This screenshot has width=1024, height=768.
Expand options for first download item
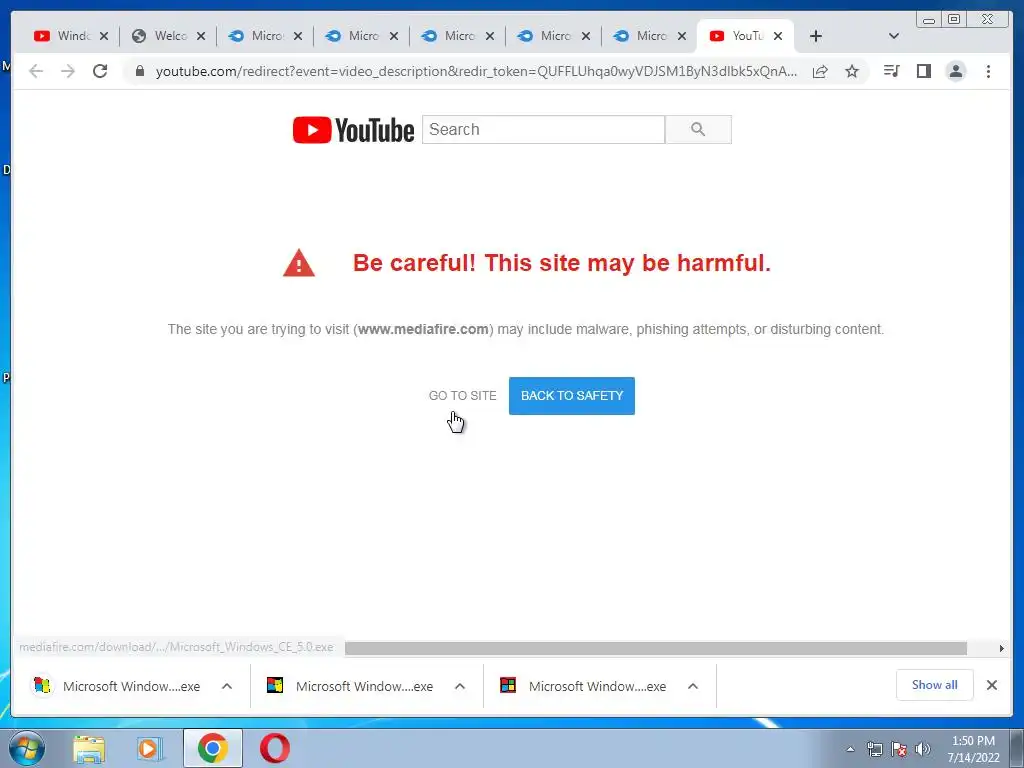(x=227, y=686)
